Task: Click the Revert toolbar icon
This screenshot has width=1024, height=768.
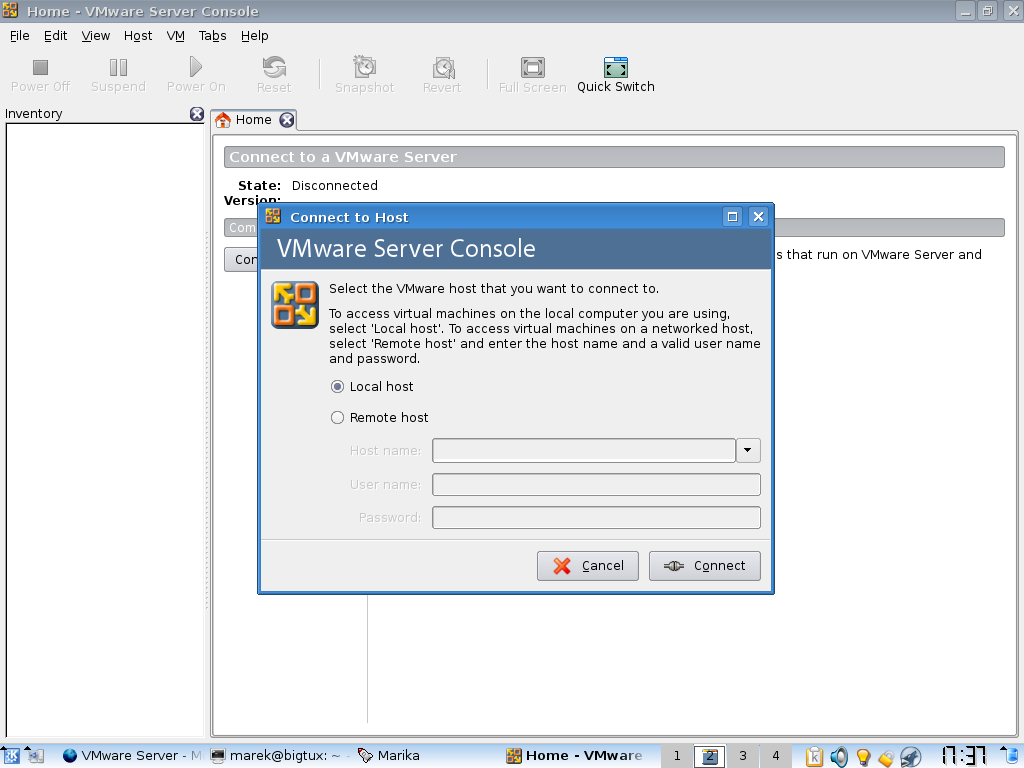Action: click(x=442, y=68)
